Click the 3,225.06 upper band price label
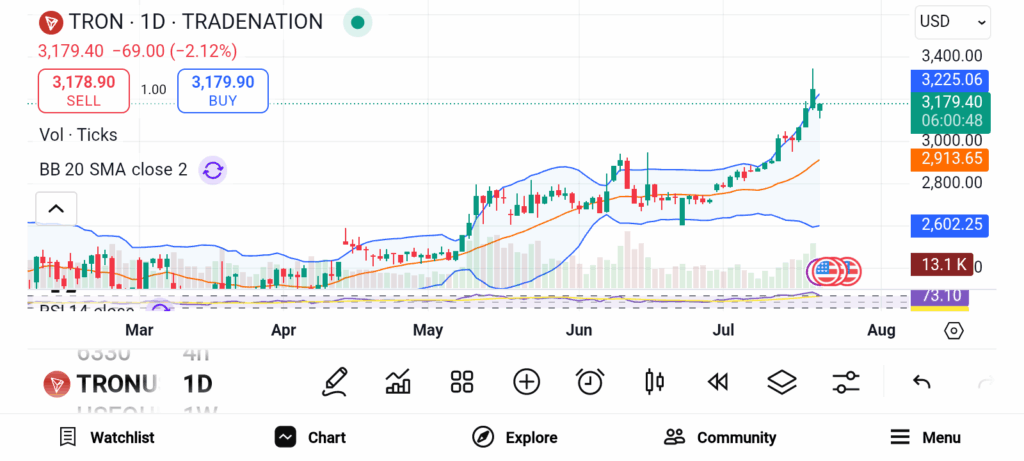Viewport: 1024px width, 461px height. pos(950,80)
